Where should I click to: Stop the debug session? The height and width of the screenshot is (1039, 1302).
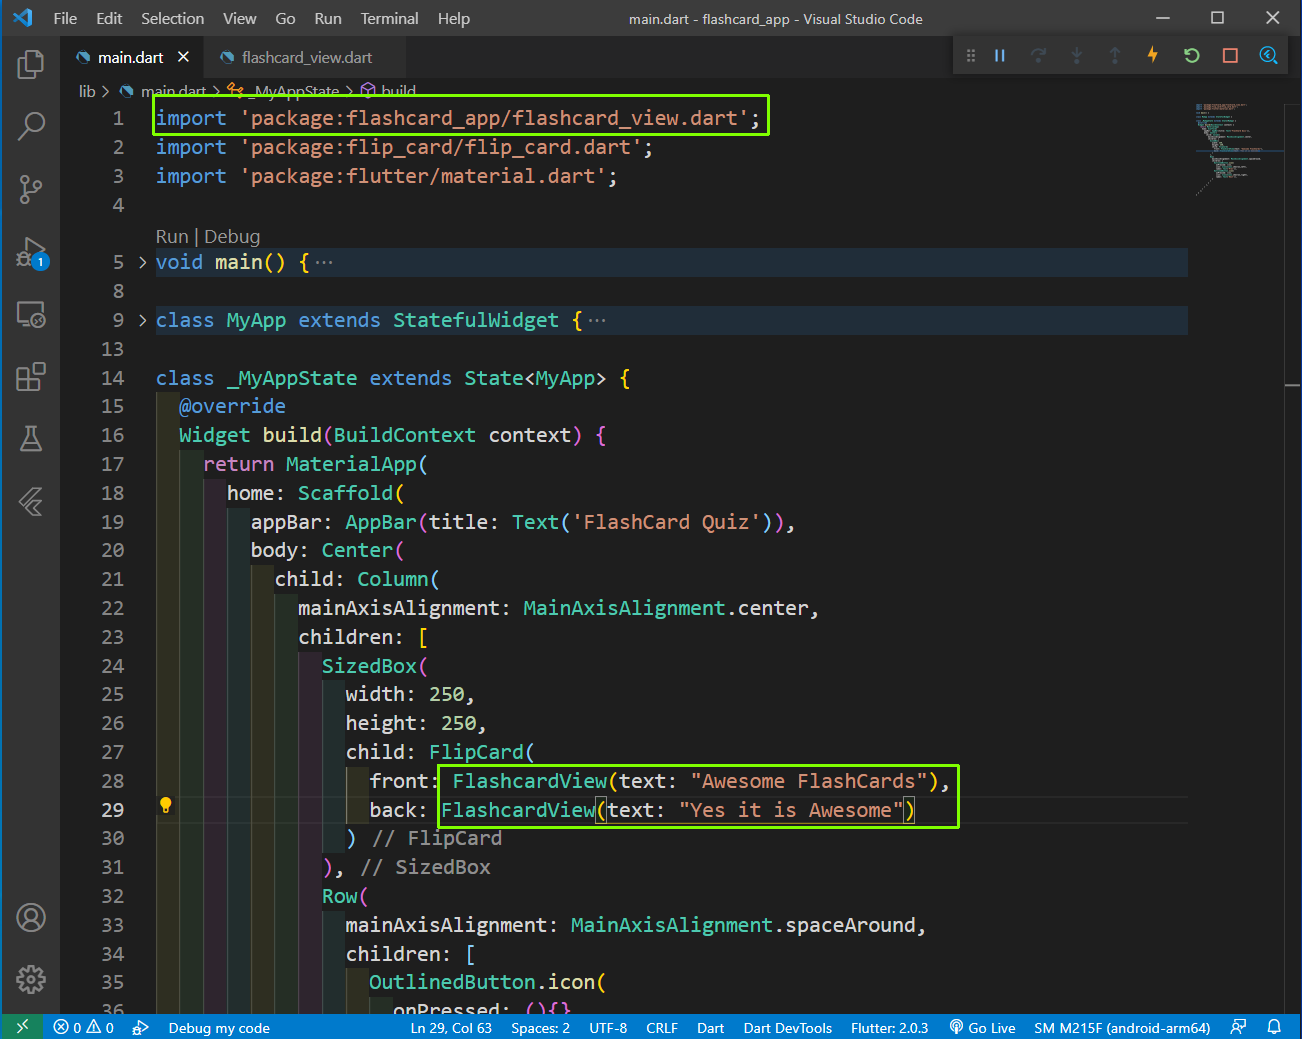click(1230, 56)
